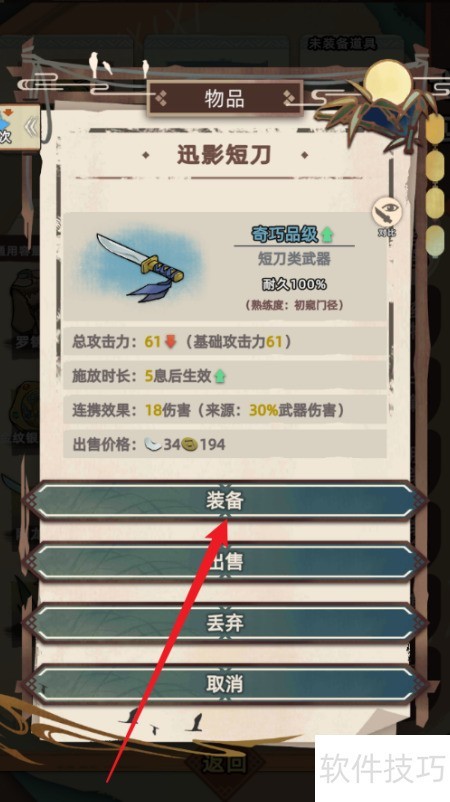Click the 物品 title banner

[225, 98]
